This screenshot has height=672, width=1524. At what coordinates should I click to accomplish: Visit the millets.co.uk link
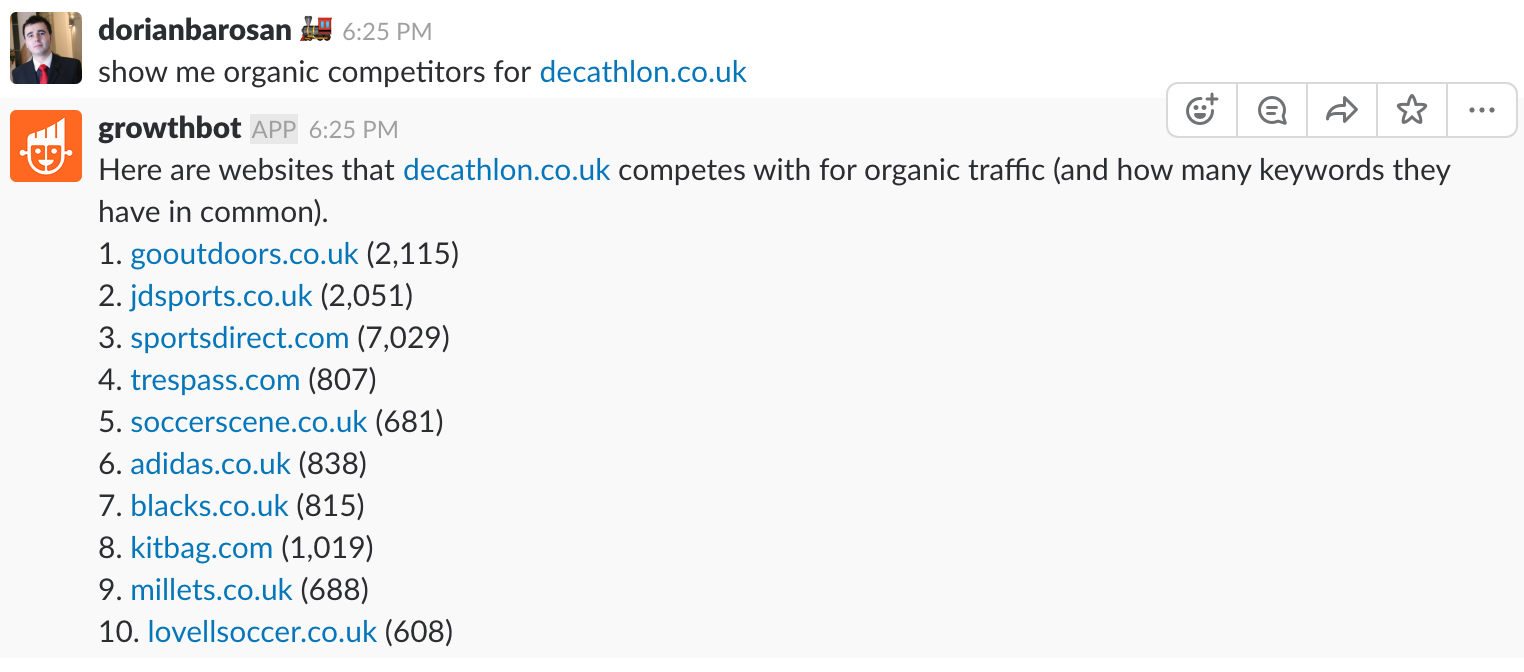pos(211,590)
